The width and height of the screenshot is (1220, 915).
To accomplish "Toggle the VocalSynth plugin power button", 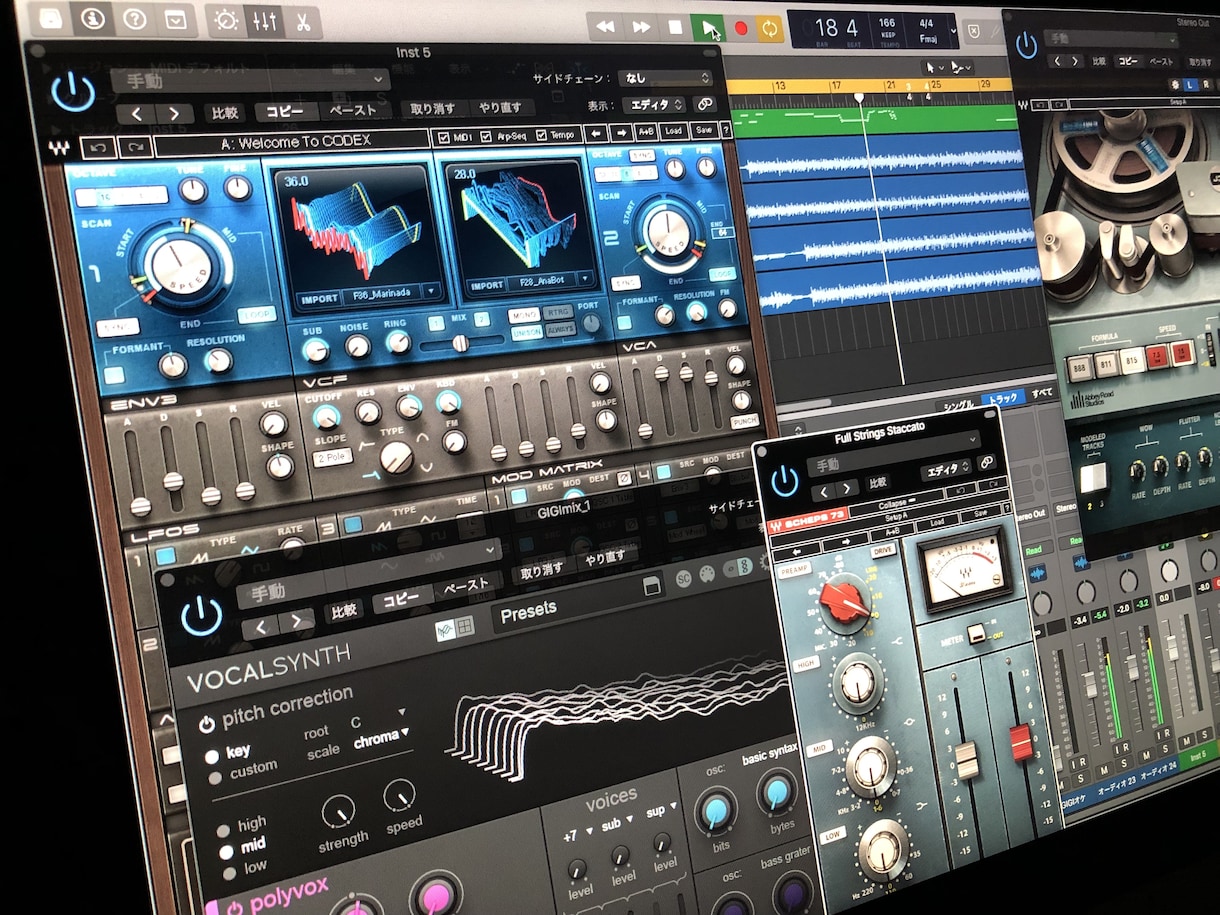I will click(201, 615).
